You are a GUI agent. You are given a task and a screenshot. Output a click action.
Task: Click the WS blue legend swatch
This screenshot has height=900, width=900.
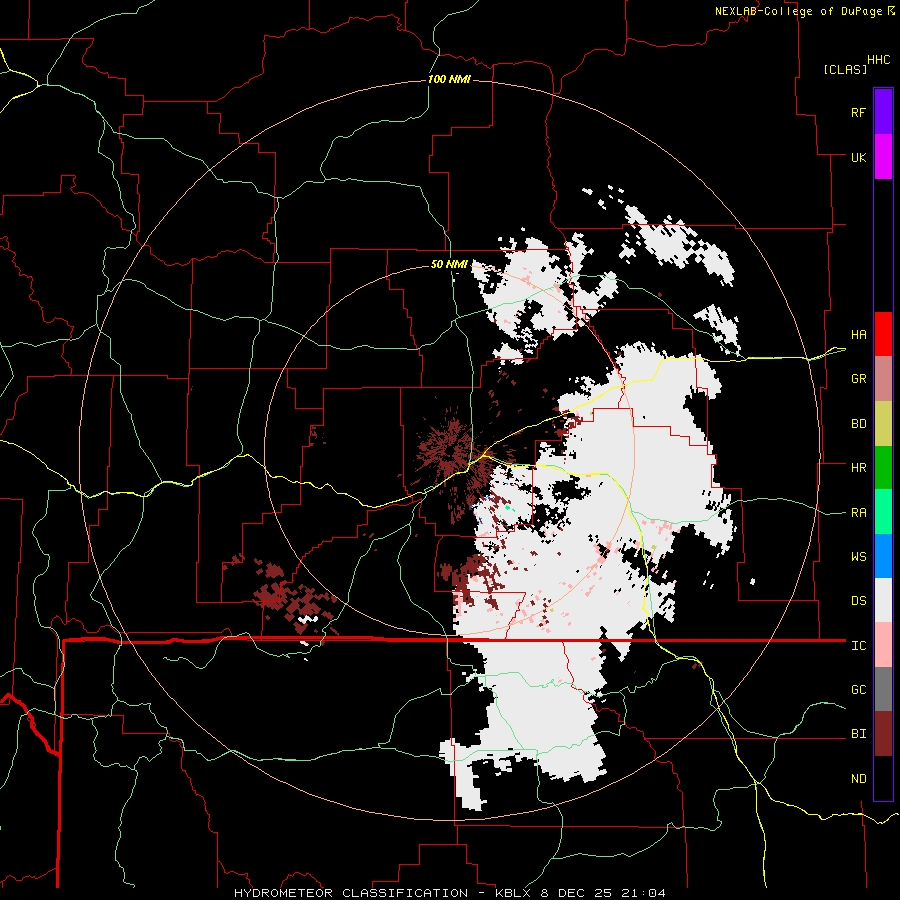click(x=883, y=556)
